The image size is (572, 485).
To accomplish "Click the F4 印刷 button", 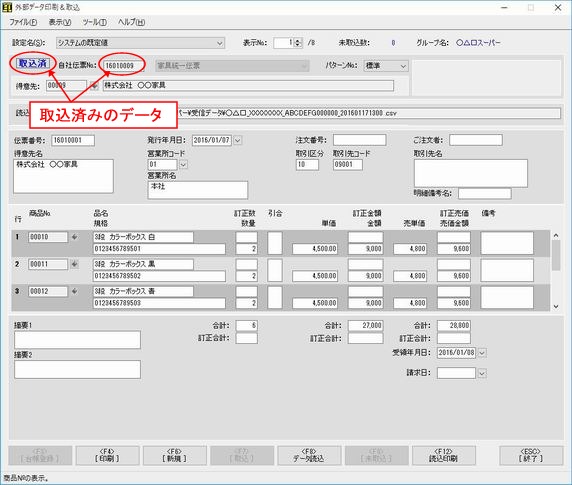I will click(108, 455).
